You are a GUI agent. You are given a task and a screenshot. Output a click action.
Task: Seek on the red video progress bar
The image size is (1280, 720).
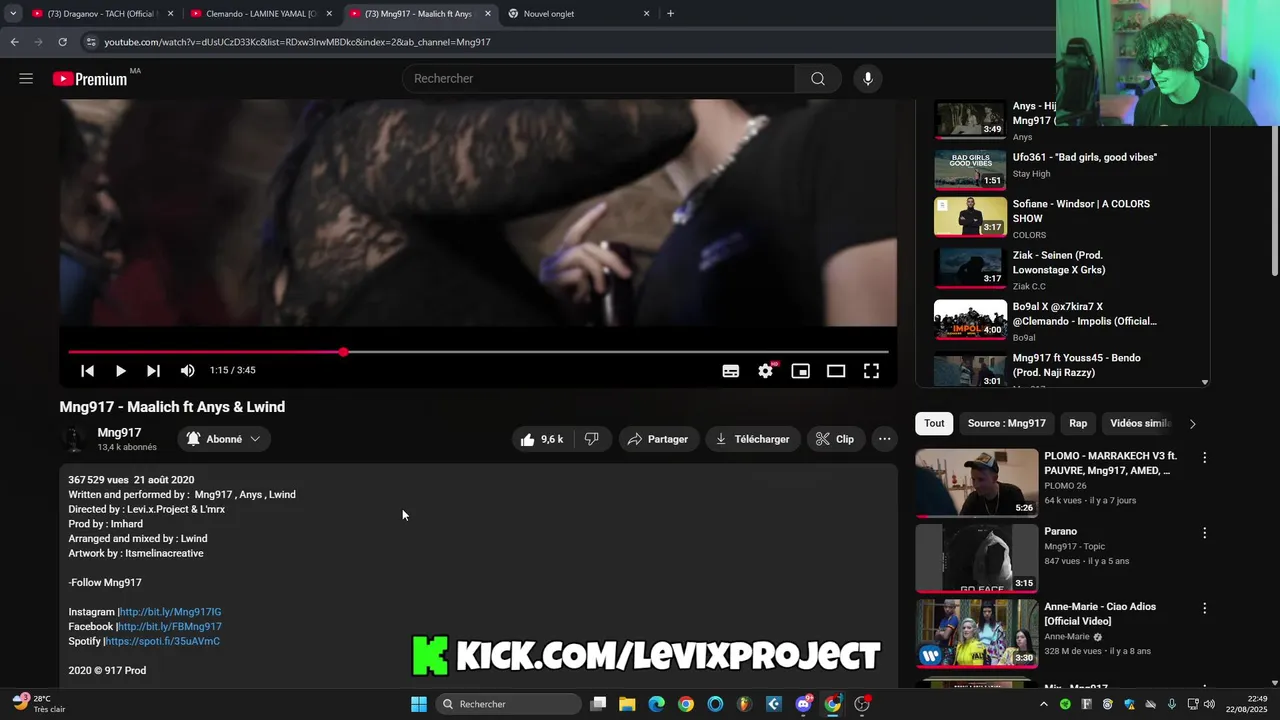[x=478, y=352]
